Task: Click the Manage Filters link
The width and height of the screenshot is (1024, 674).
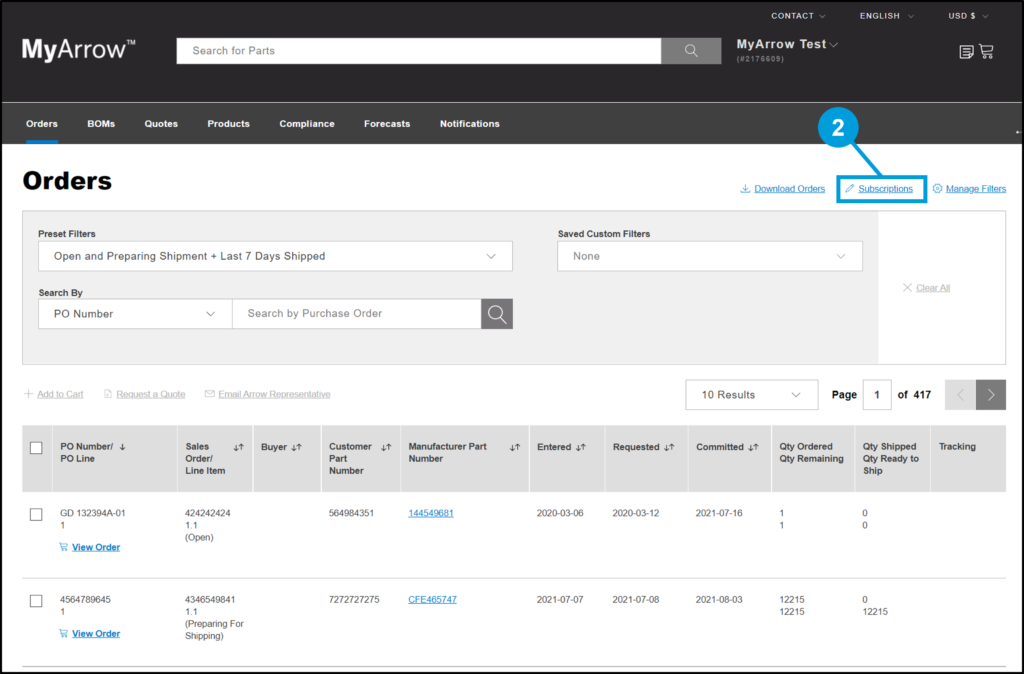Action: 975,188
